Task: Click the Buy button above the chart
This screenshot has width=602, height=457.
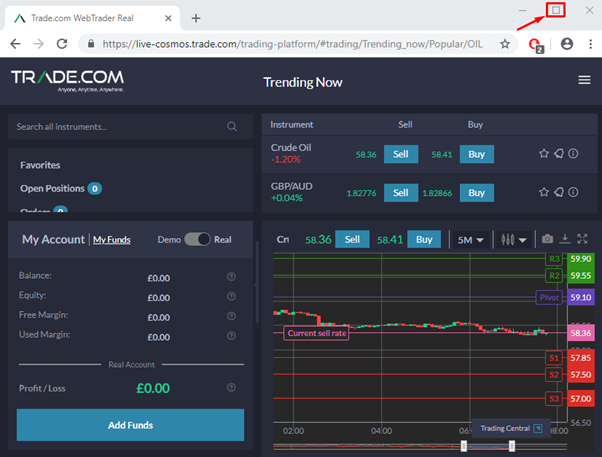Action: [x=424, y=239]
